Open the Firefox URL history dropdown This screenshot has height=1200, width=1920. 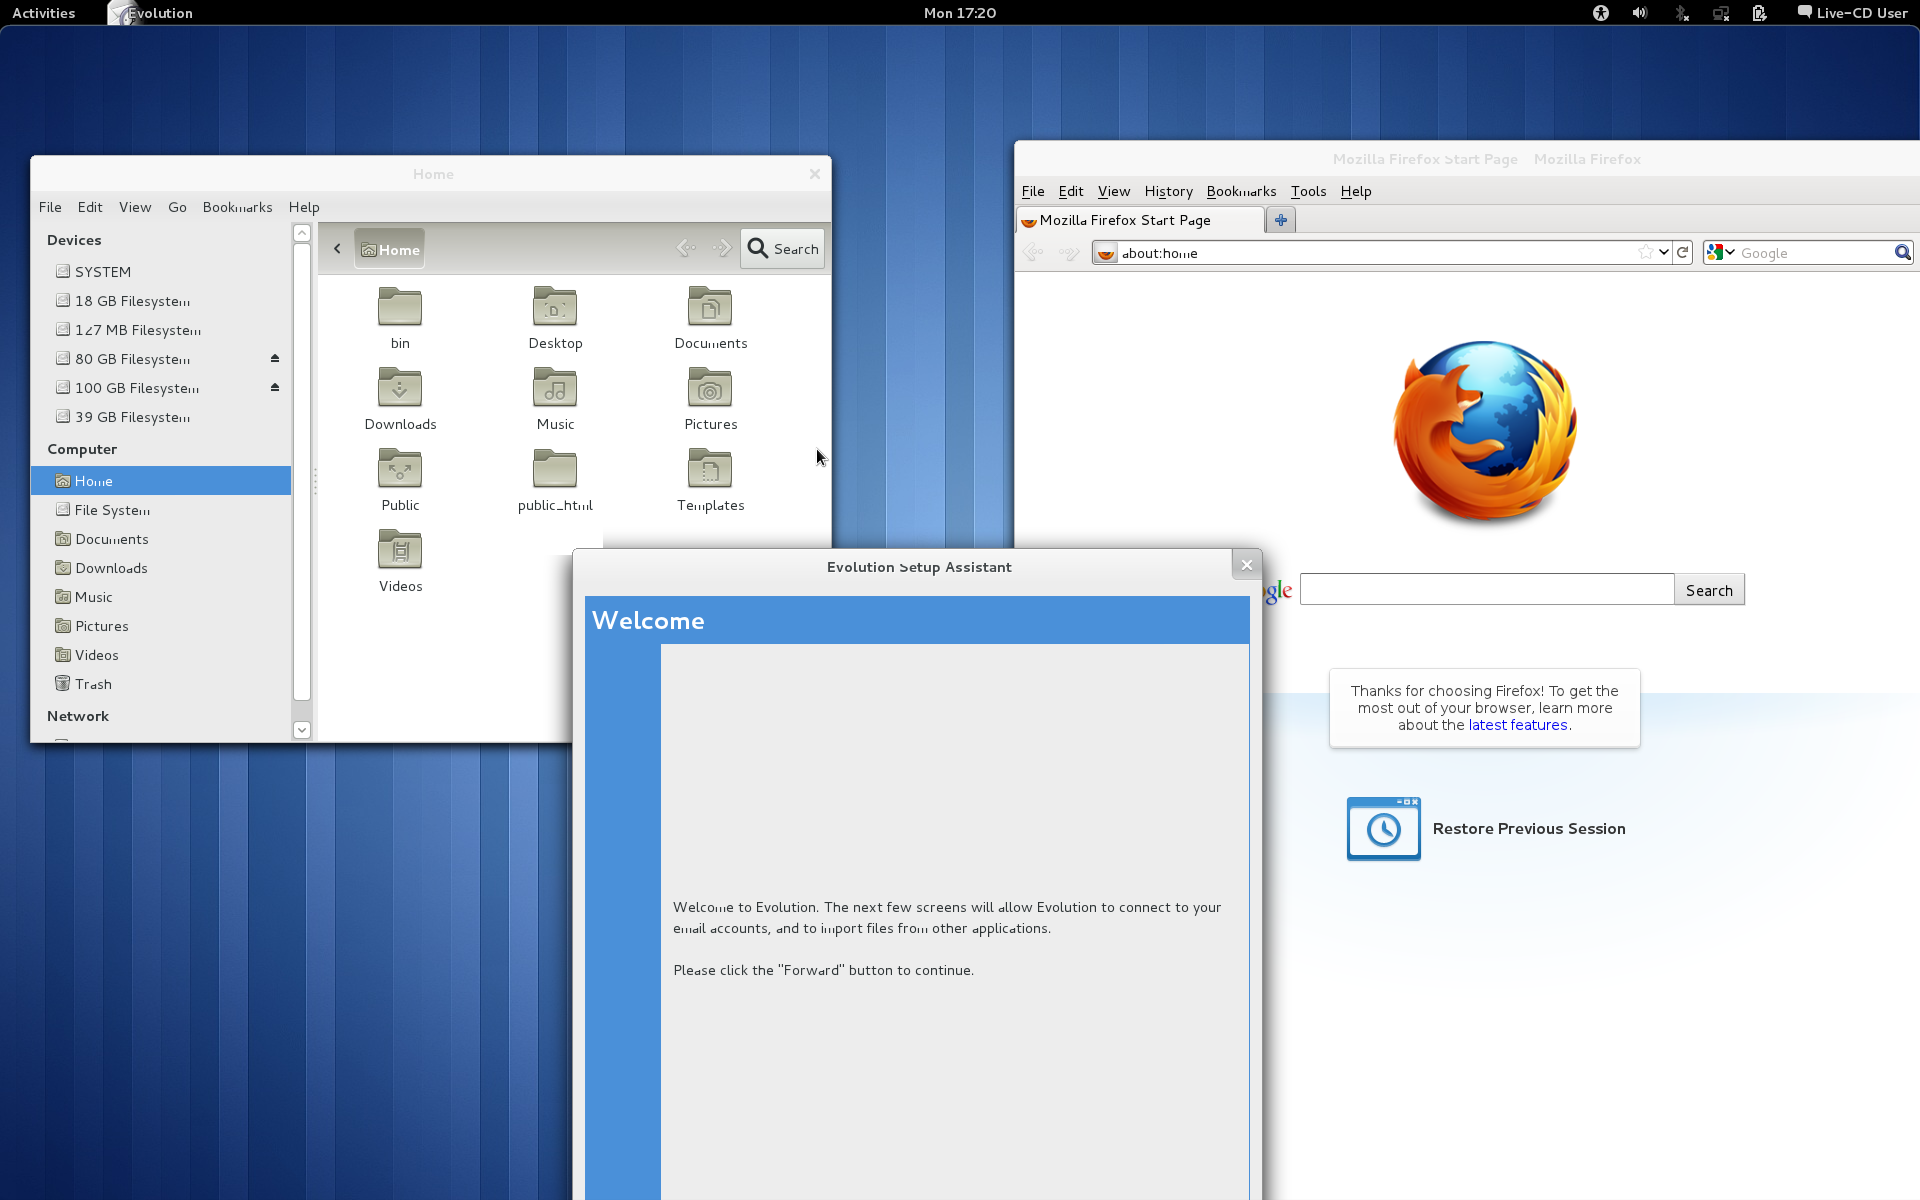coord(1664,252)
